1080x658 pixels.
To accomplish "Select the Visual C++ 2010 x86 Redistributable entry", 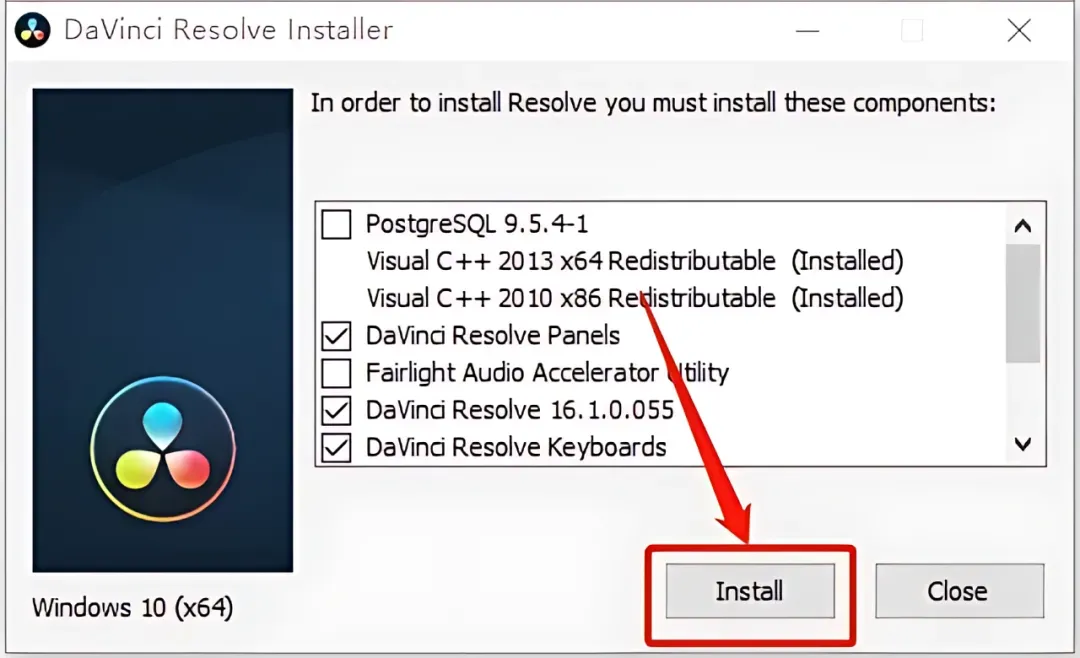I will [x=634, y=298].
